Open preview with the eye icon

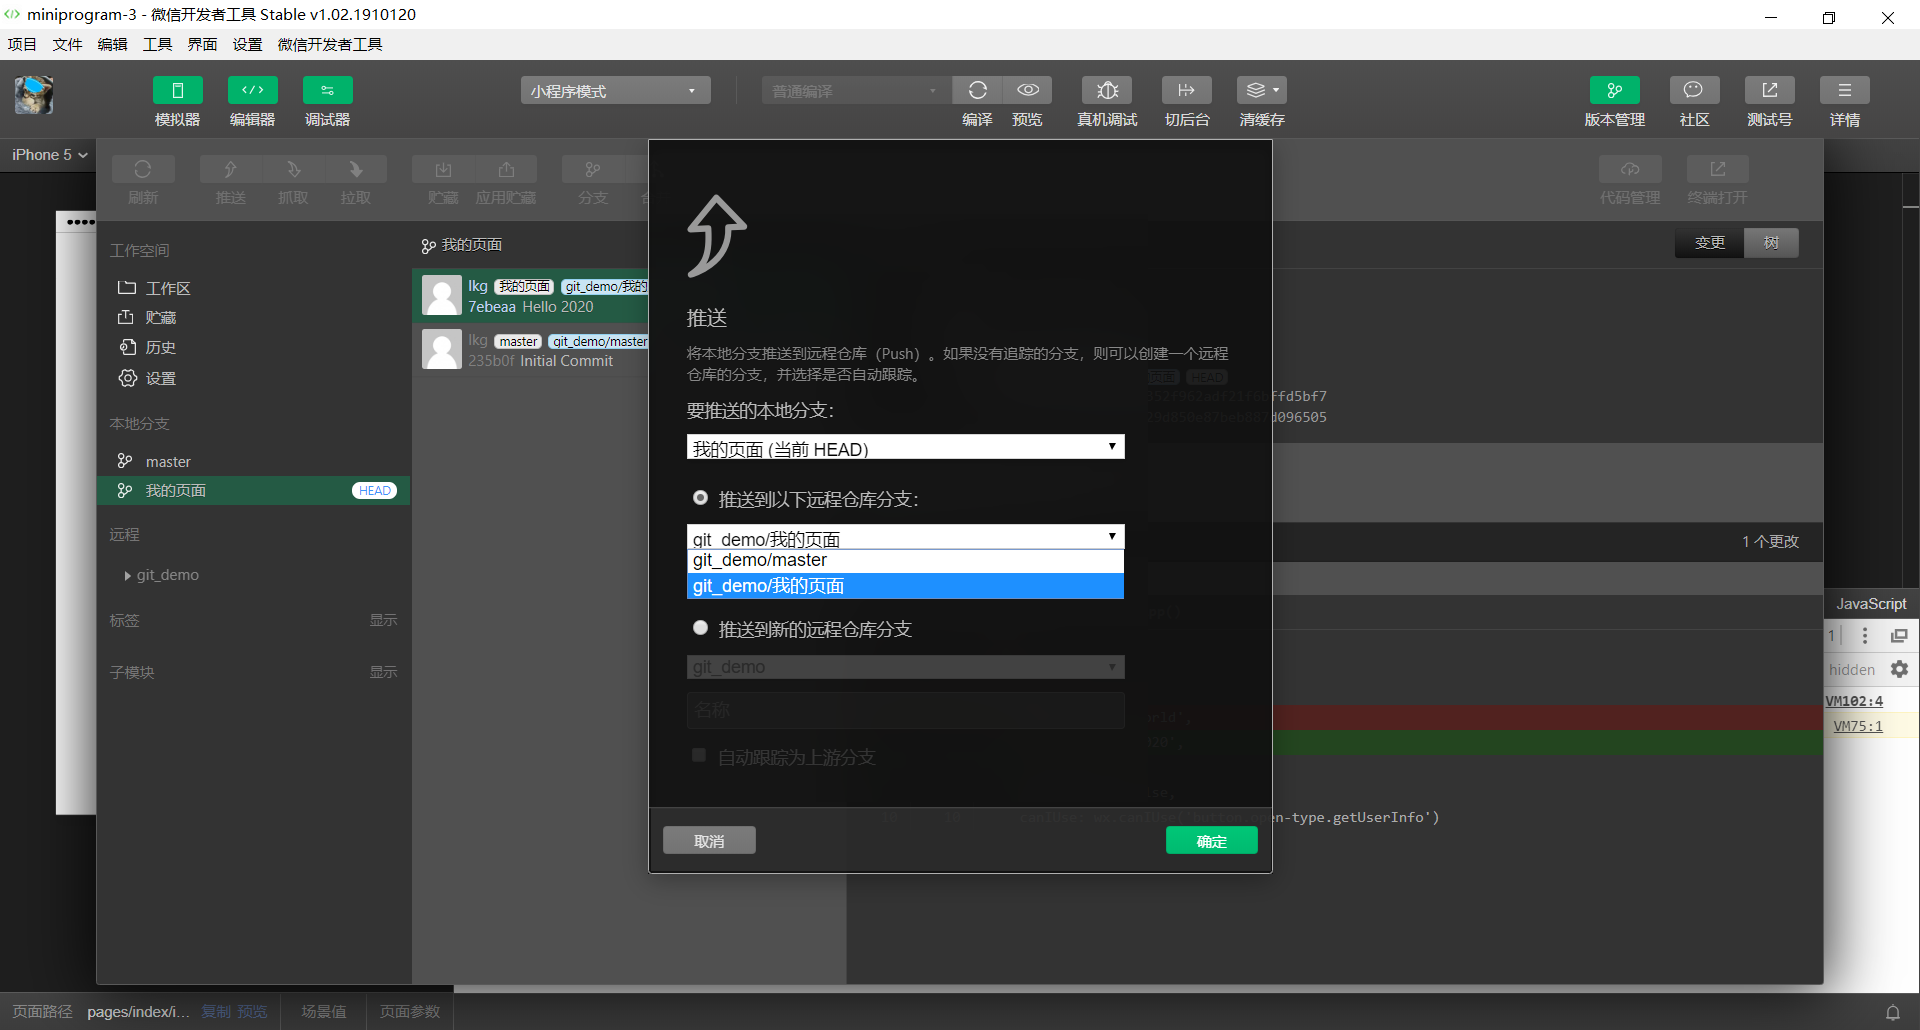click(1028, 90)
